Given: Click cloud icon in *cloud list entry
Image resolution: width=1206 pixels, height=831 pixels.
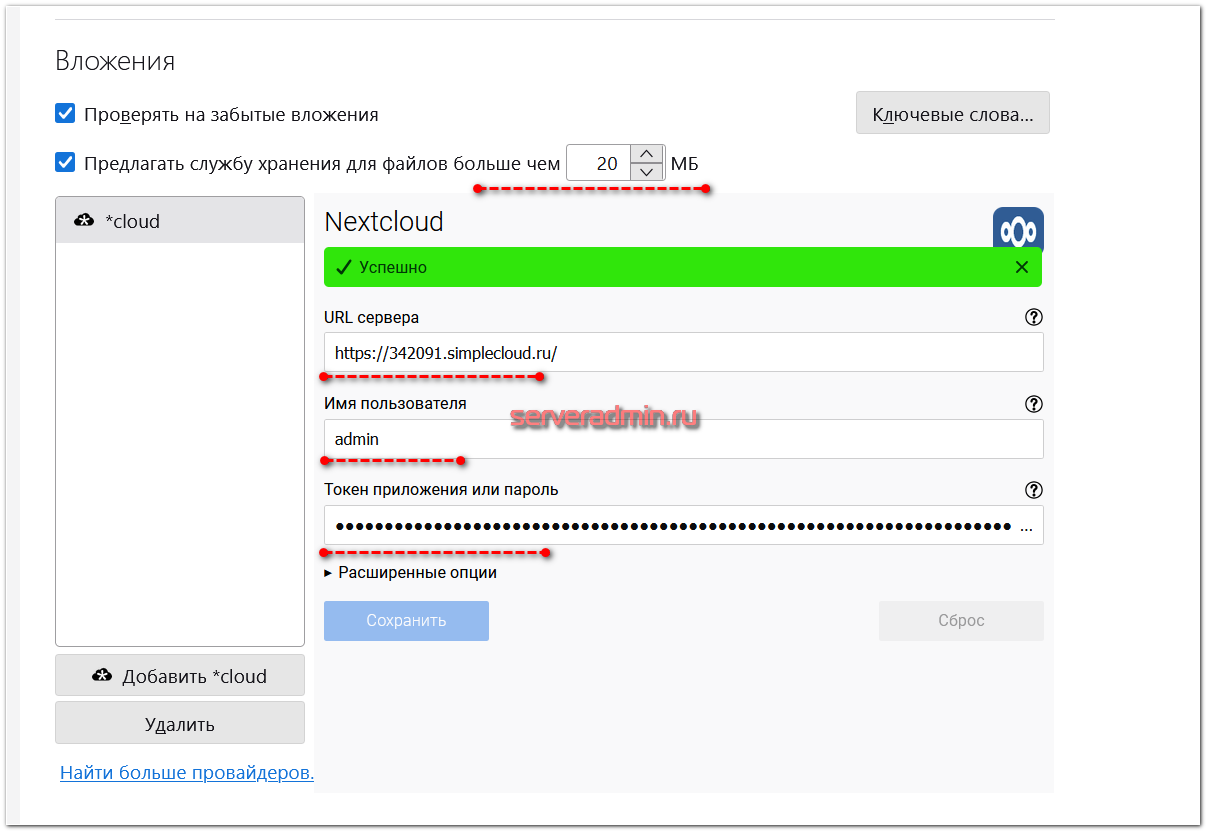Looking at the screenshot, I should [x=85, y=221].
